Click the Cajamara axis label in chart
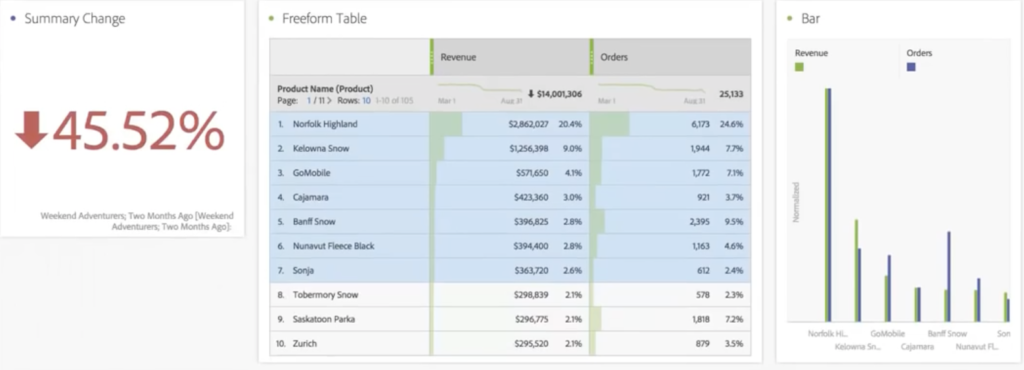This screenshot has width=1024, height=370. click(x=917, y=347)
